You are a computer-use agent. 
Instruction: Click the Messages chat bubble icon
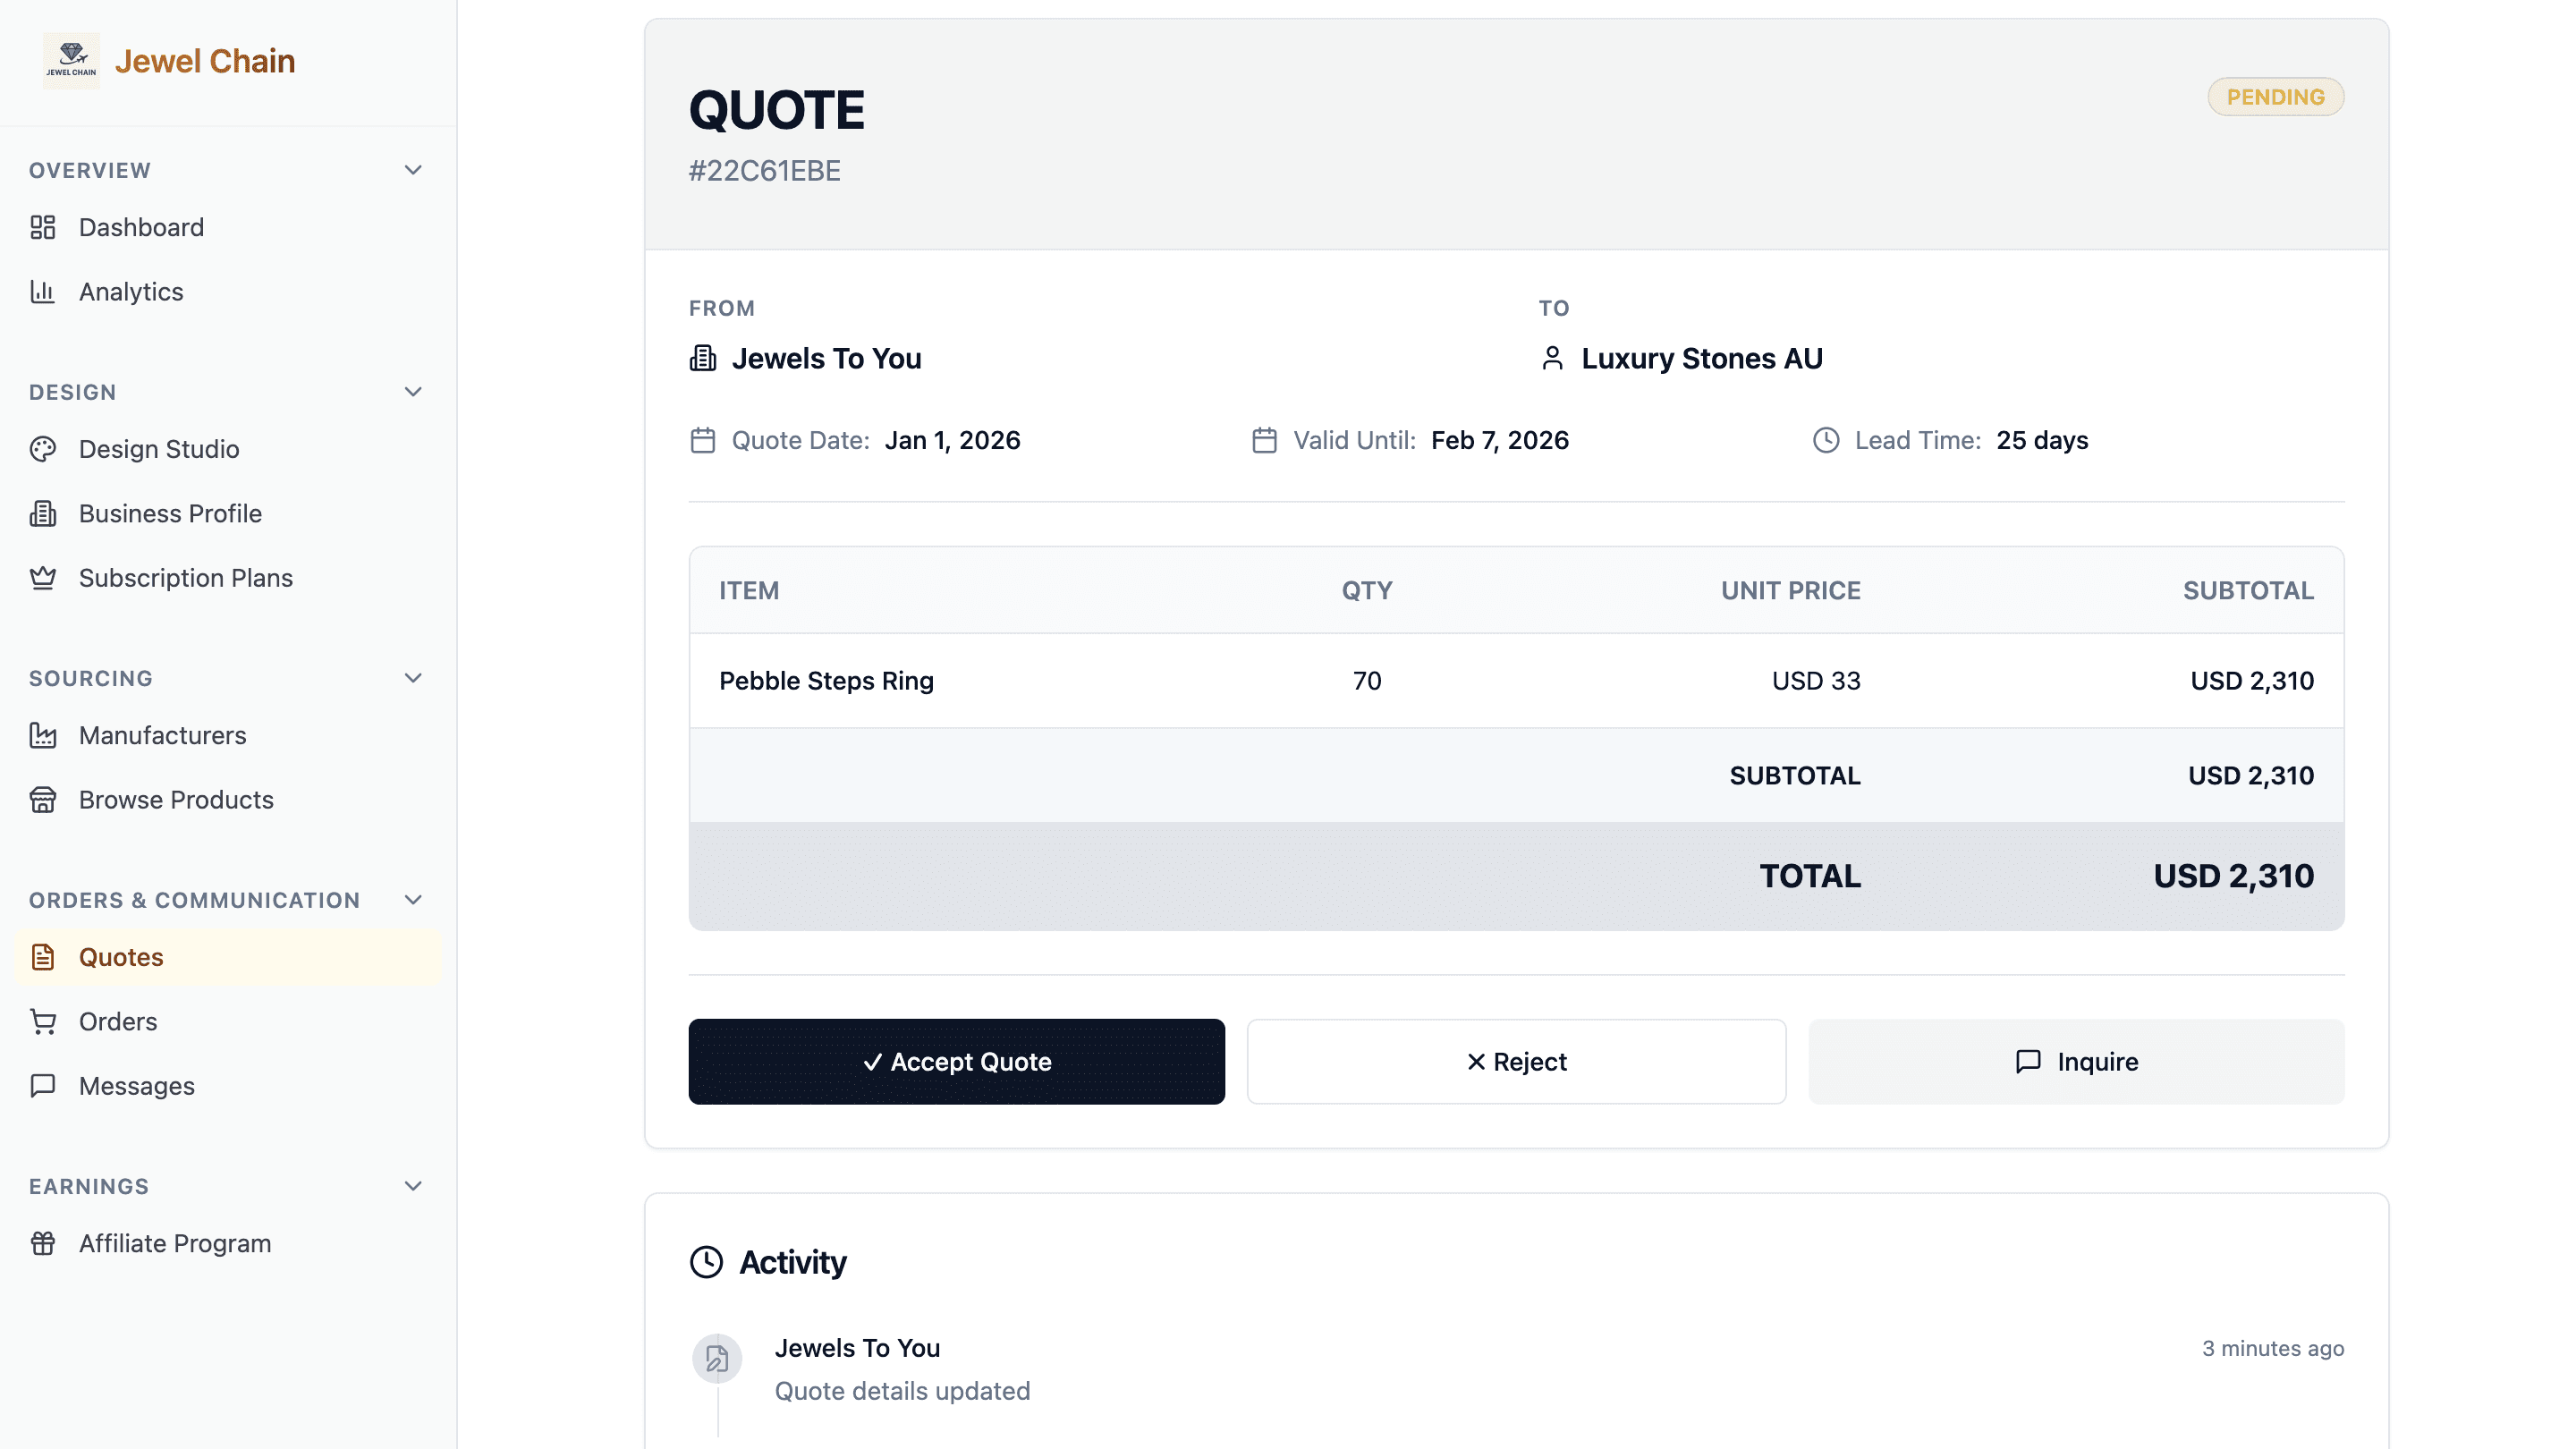point(43,1086)
